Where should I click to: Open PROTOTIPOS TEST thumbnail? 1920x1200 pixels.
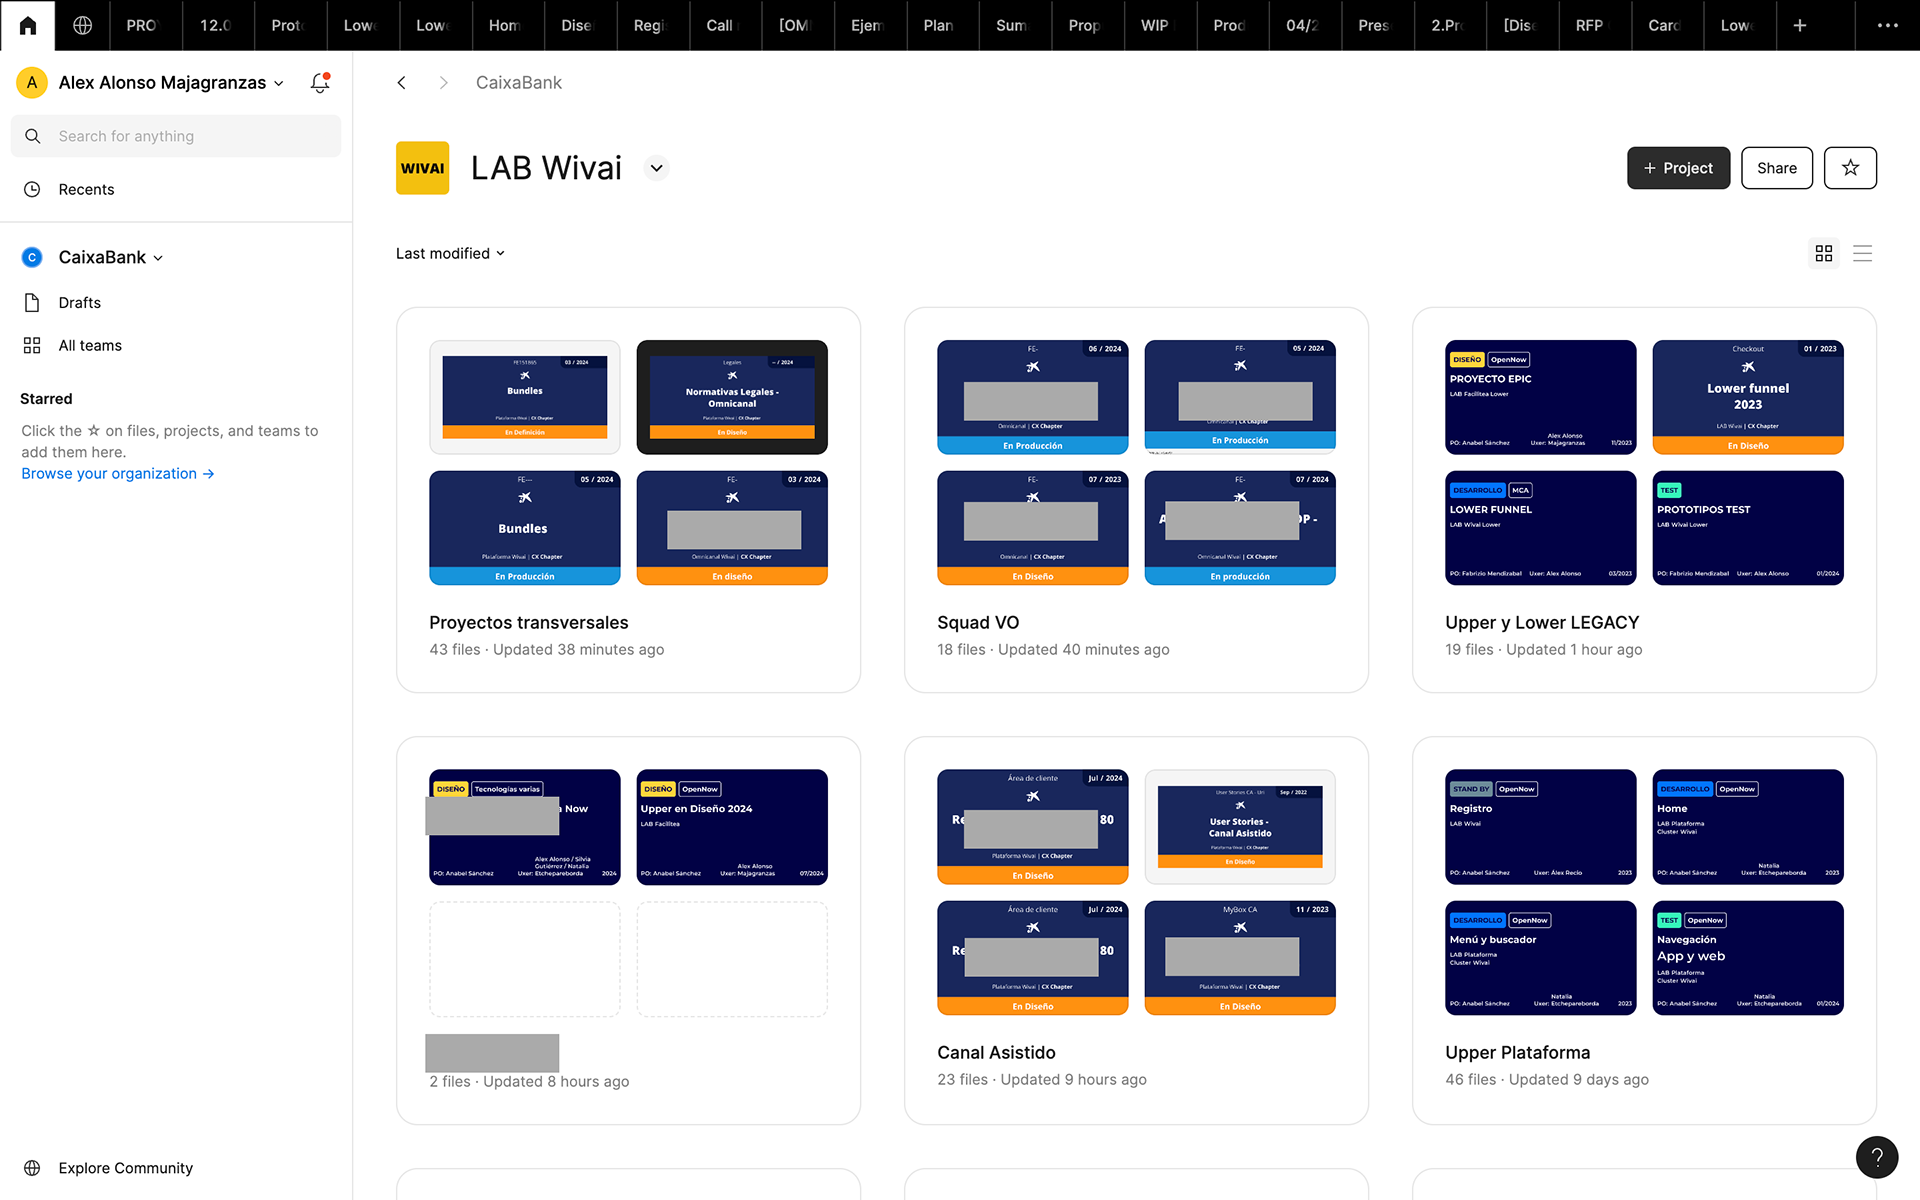[1748, 528]
